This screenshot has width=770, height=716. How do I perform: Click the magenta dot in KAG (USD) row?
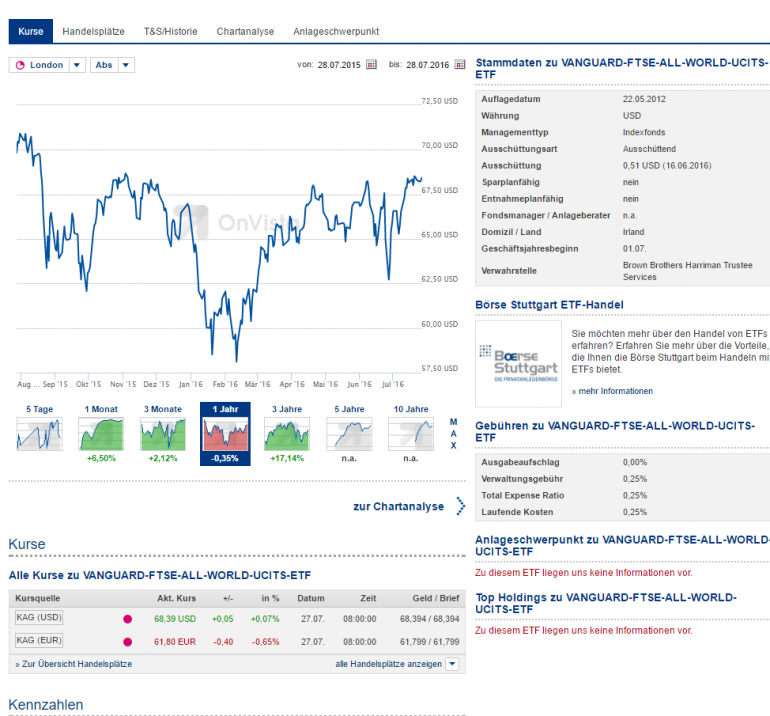[x=128, y=619]
